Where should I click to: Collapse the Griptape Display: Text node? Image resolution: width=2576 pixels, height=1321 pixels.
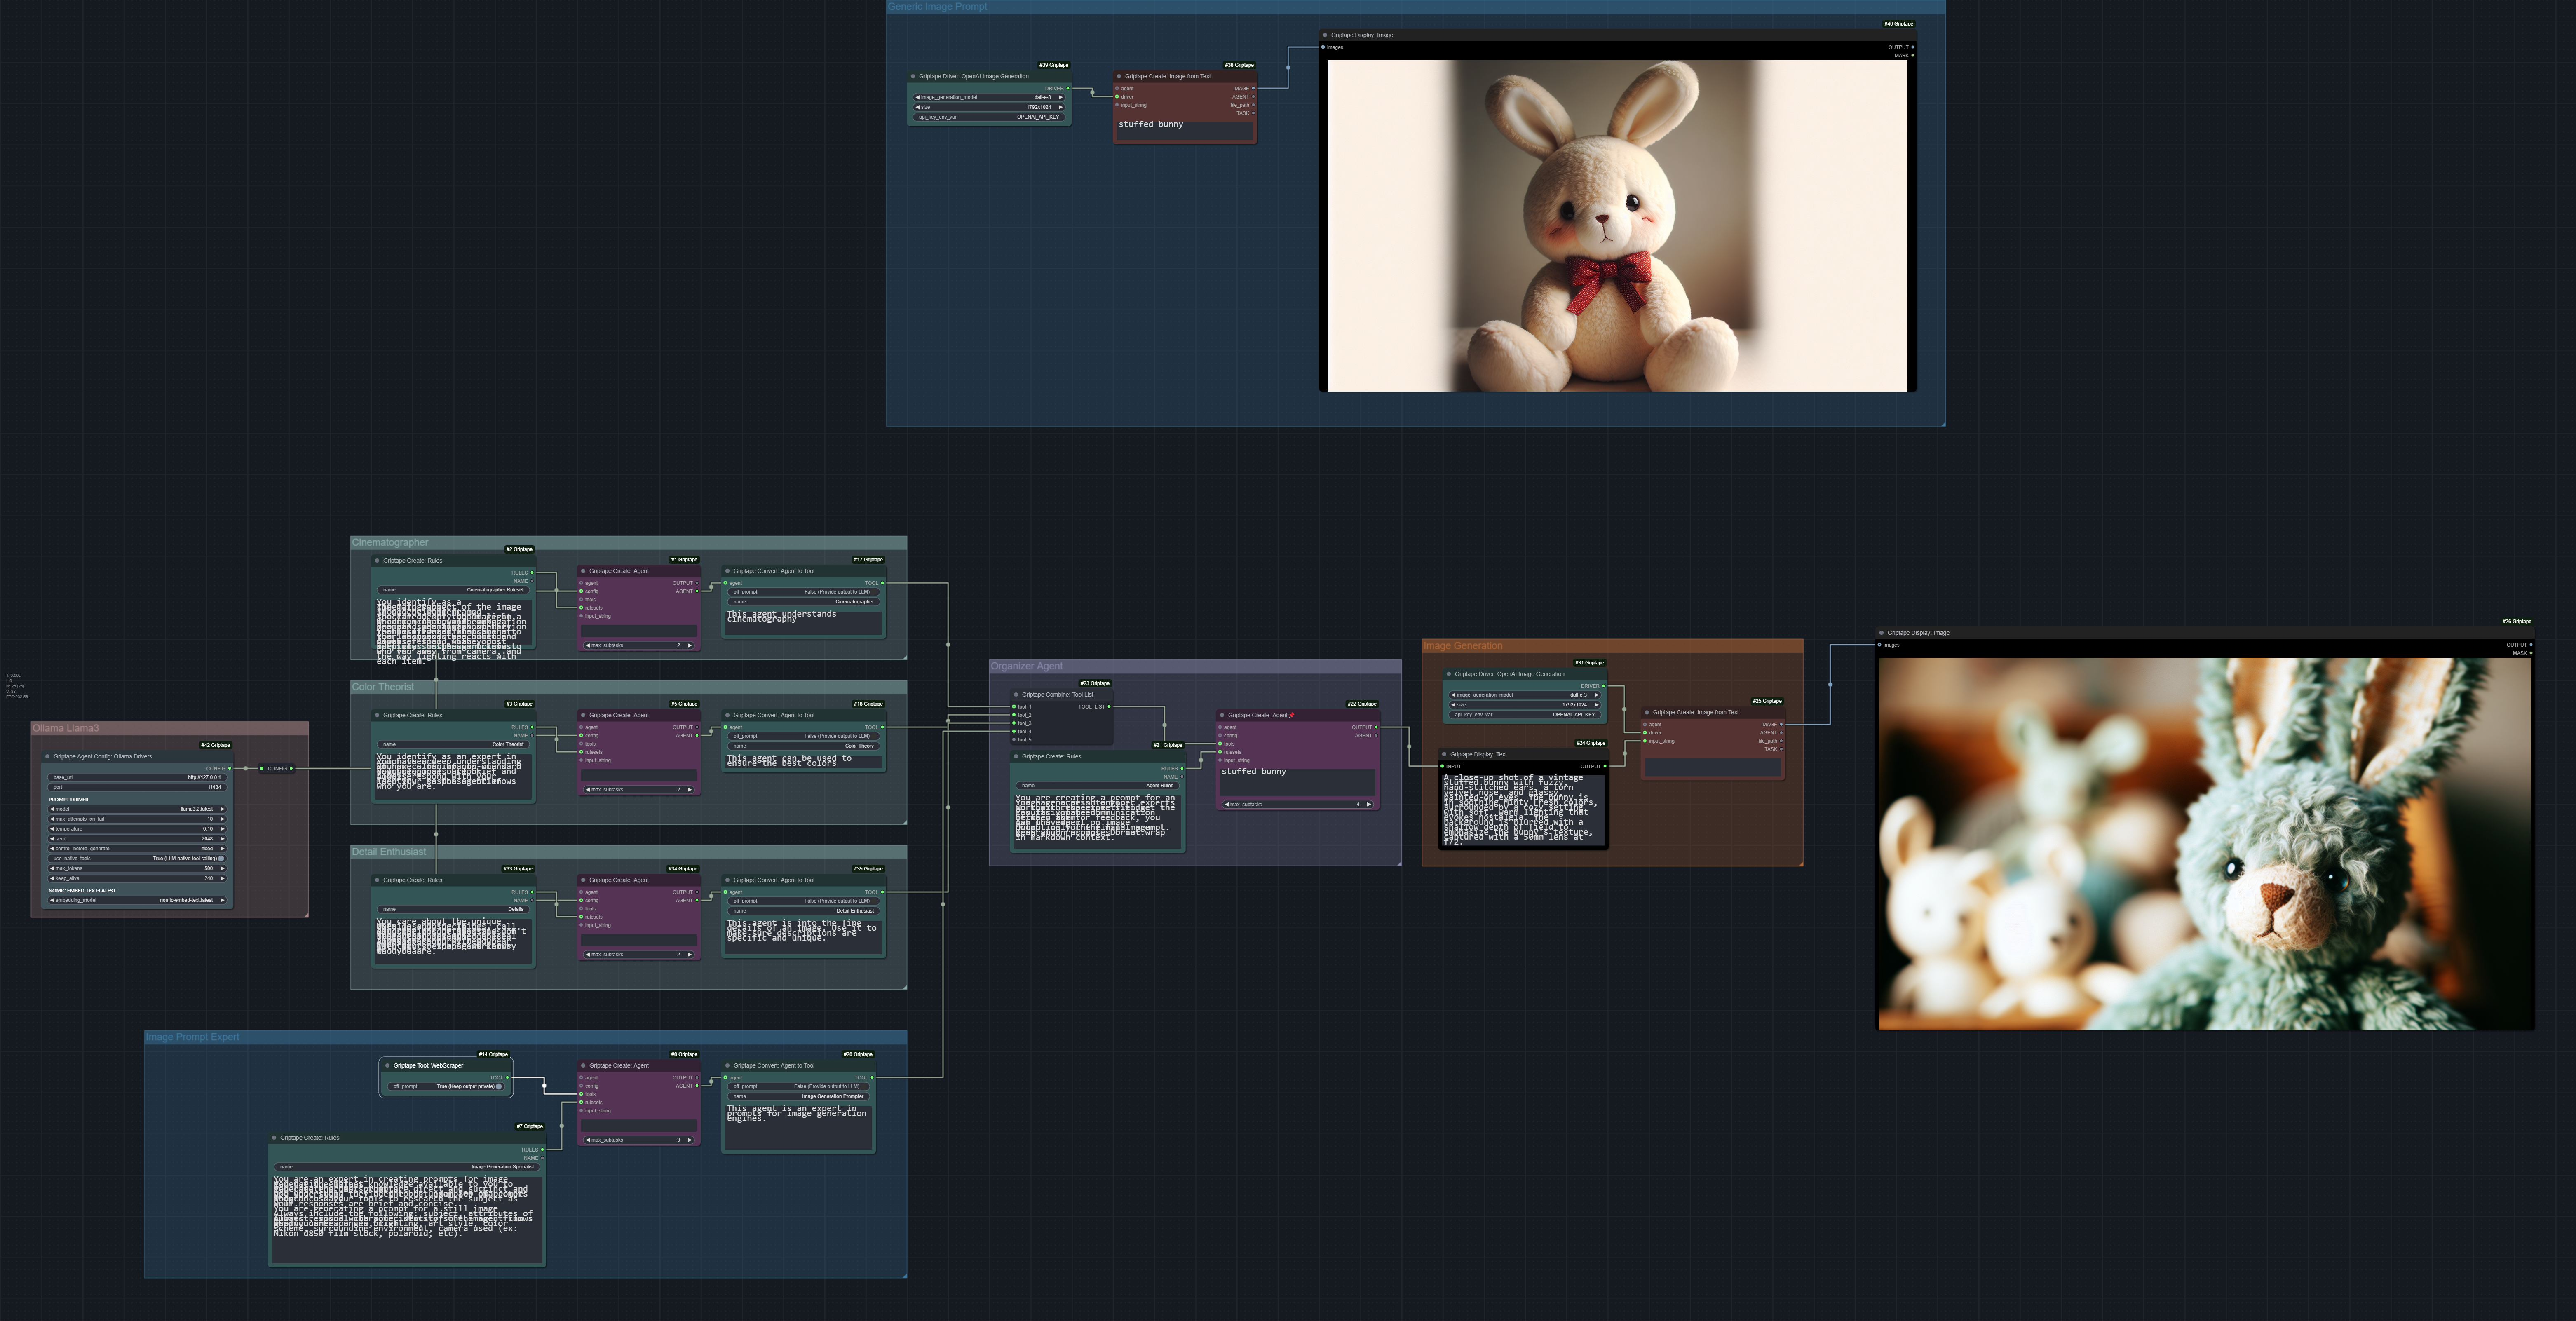[x=1444, y=754]
